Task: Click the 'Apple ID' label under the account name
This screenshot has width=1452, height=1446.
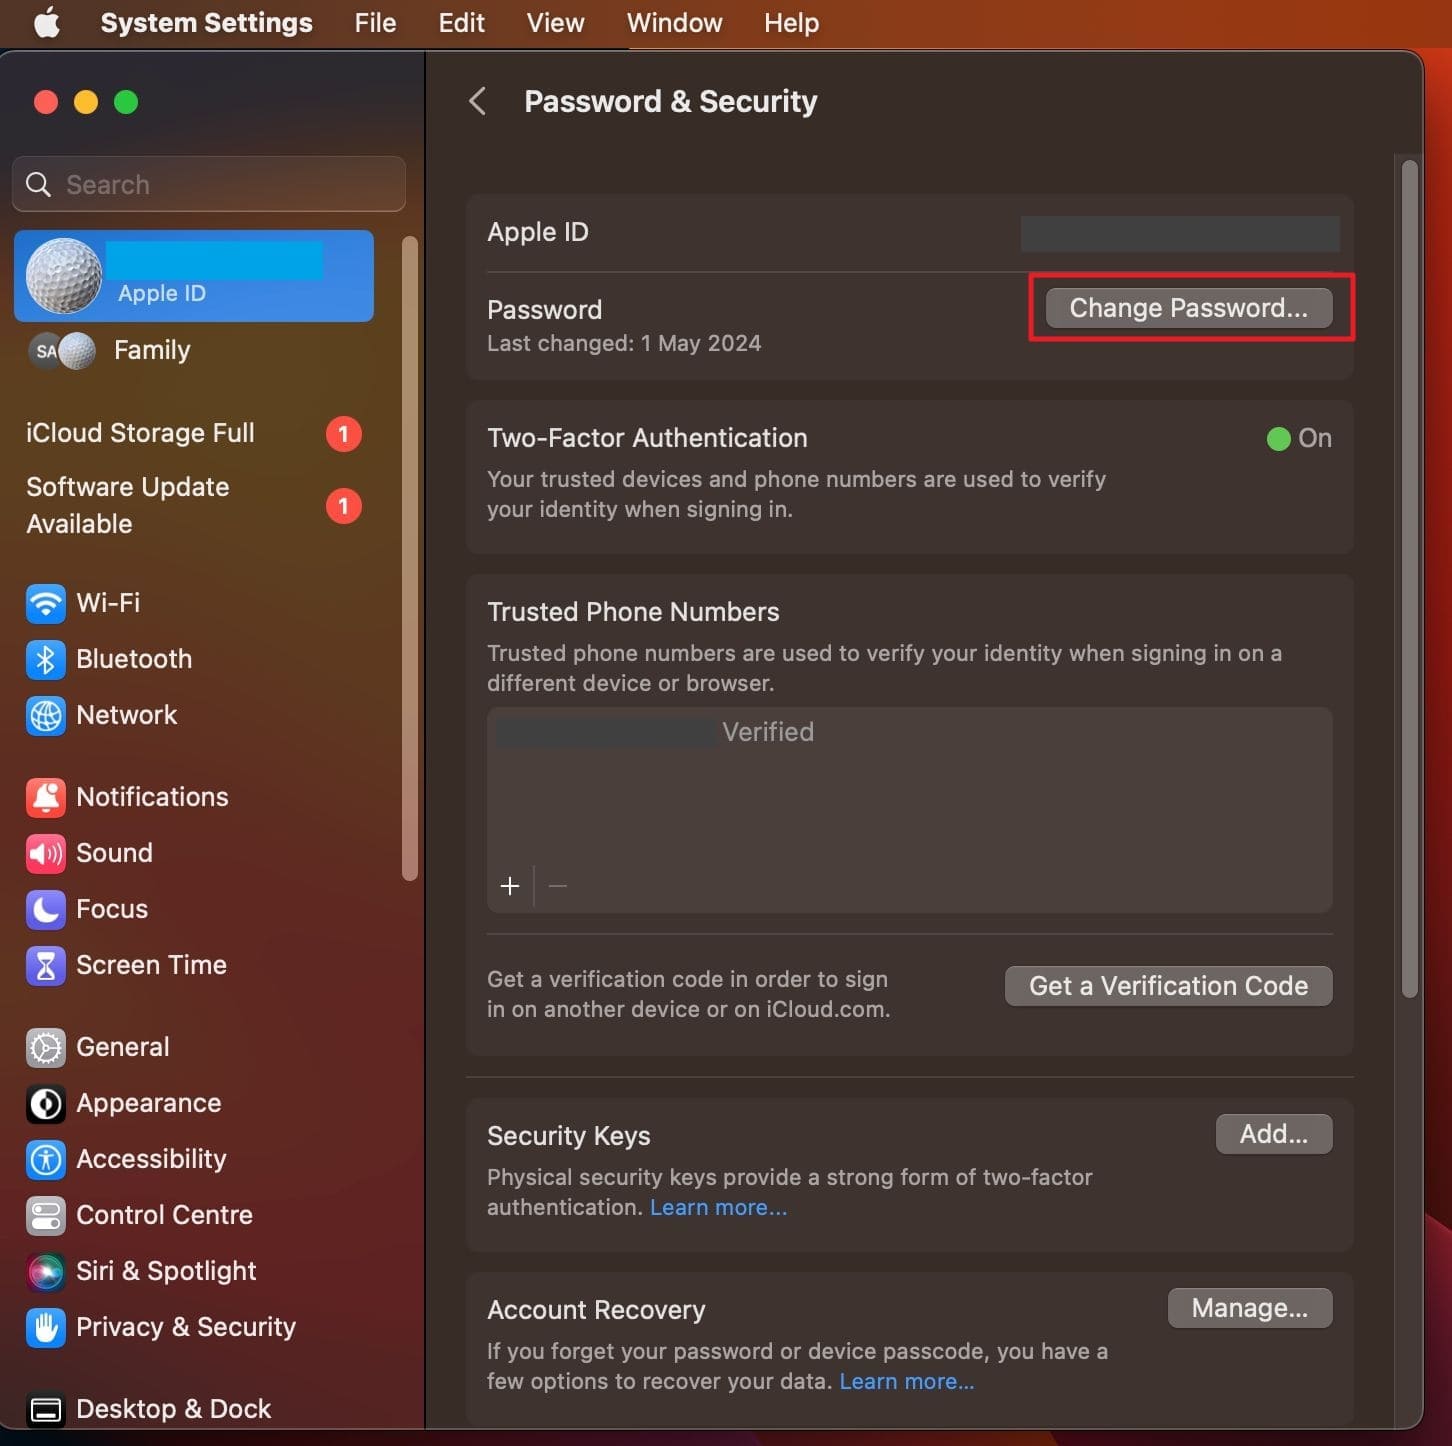Action: pyautogui.click(x=162, y=293)
